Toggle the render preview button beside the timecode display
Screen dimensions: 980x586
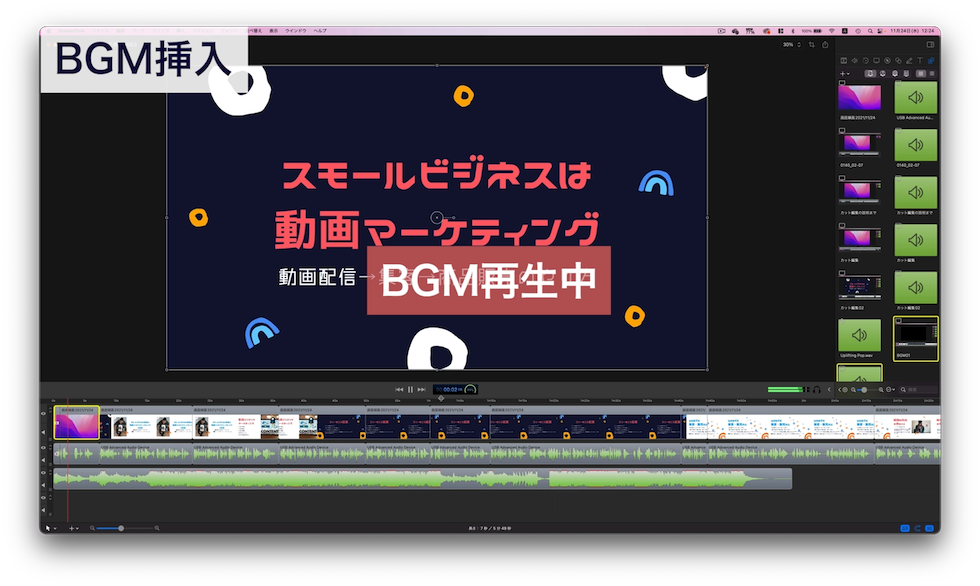470,390
